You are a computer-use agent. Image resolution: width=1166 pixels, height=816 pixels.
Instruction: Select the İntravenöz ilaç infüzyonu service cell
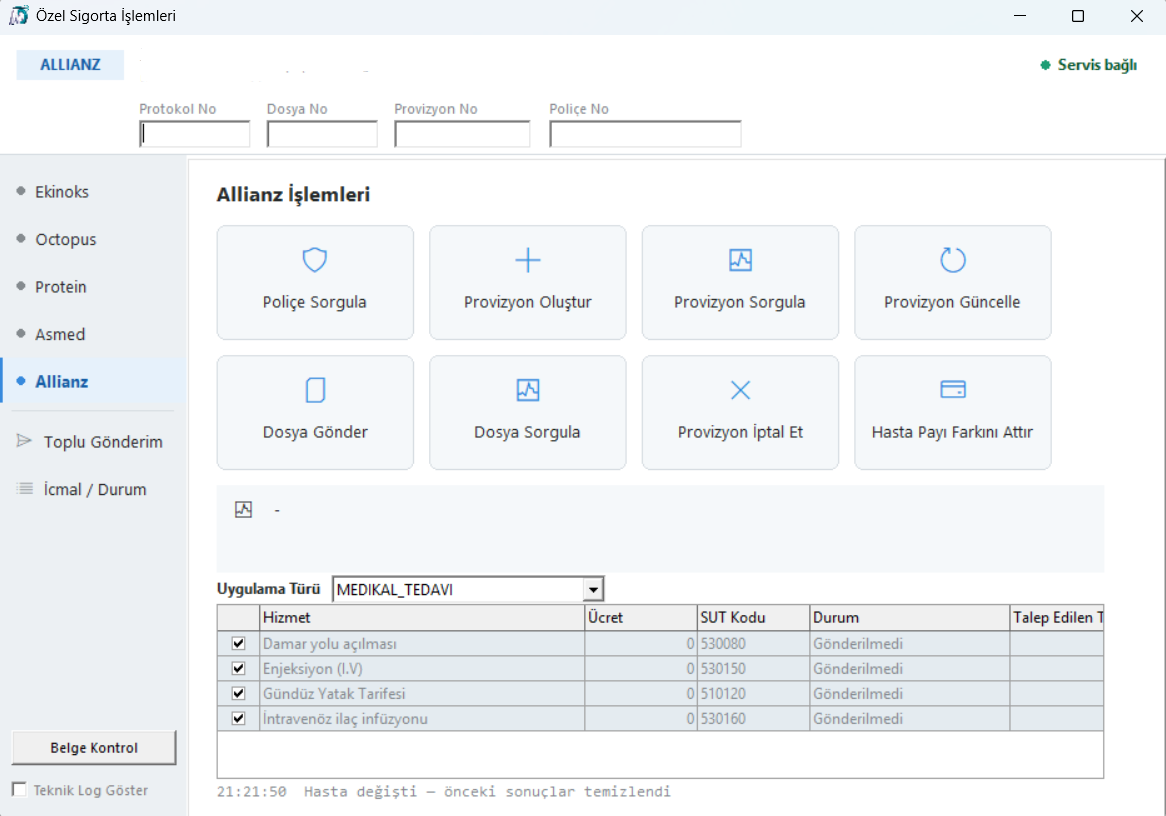click(x=422, y=719)
